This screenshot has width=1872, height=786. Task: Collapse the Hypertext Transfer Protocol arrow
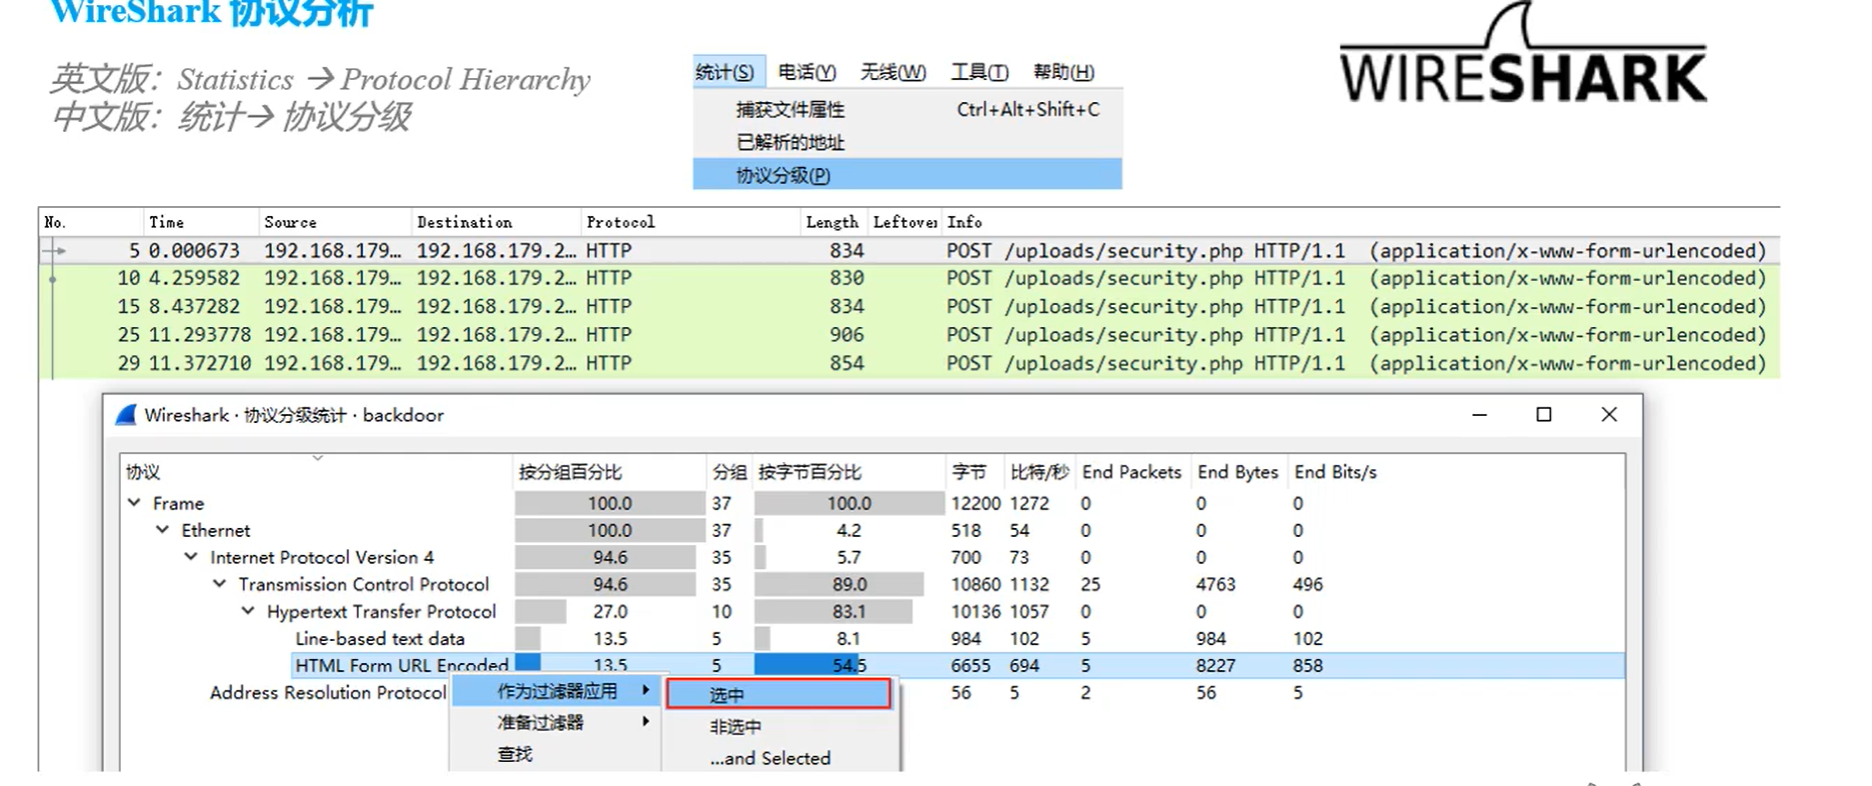coord(248,610)
